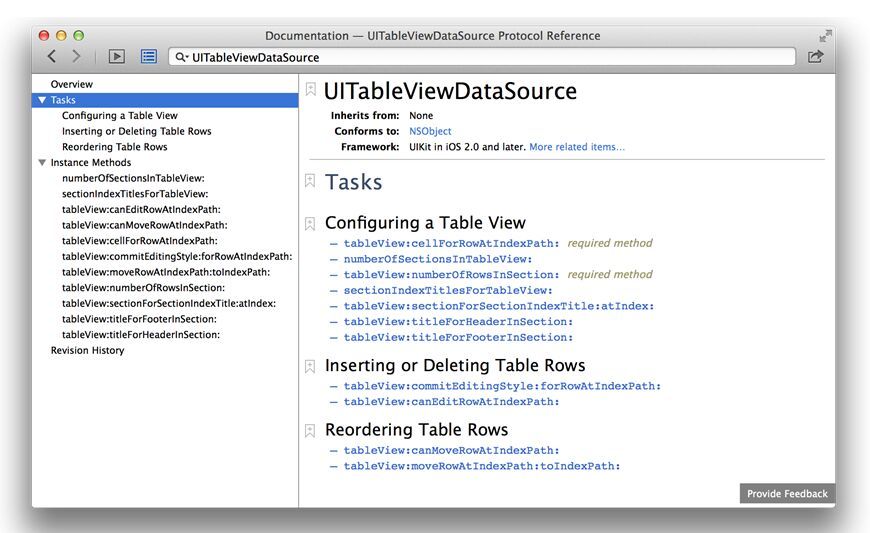Open tableView:sectionForSectionIndexTitle:atIndex: content link

point(499,306)
